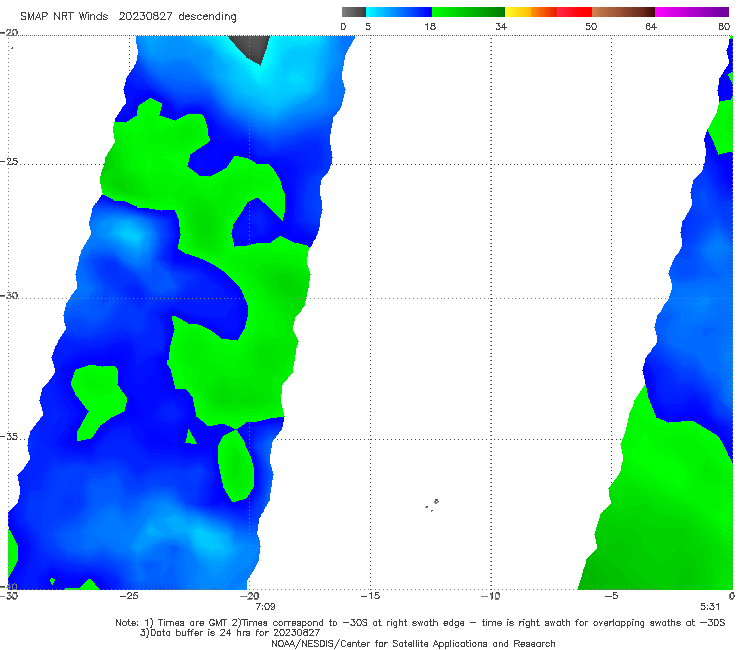Click the gray 0–5 segment of the color bar
740x650 pixels.
[354, 12]
